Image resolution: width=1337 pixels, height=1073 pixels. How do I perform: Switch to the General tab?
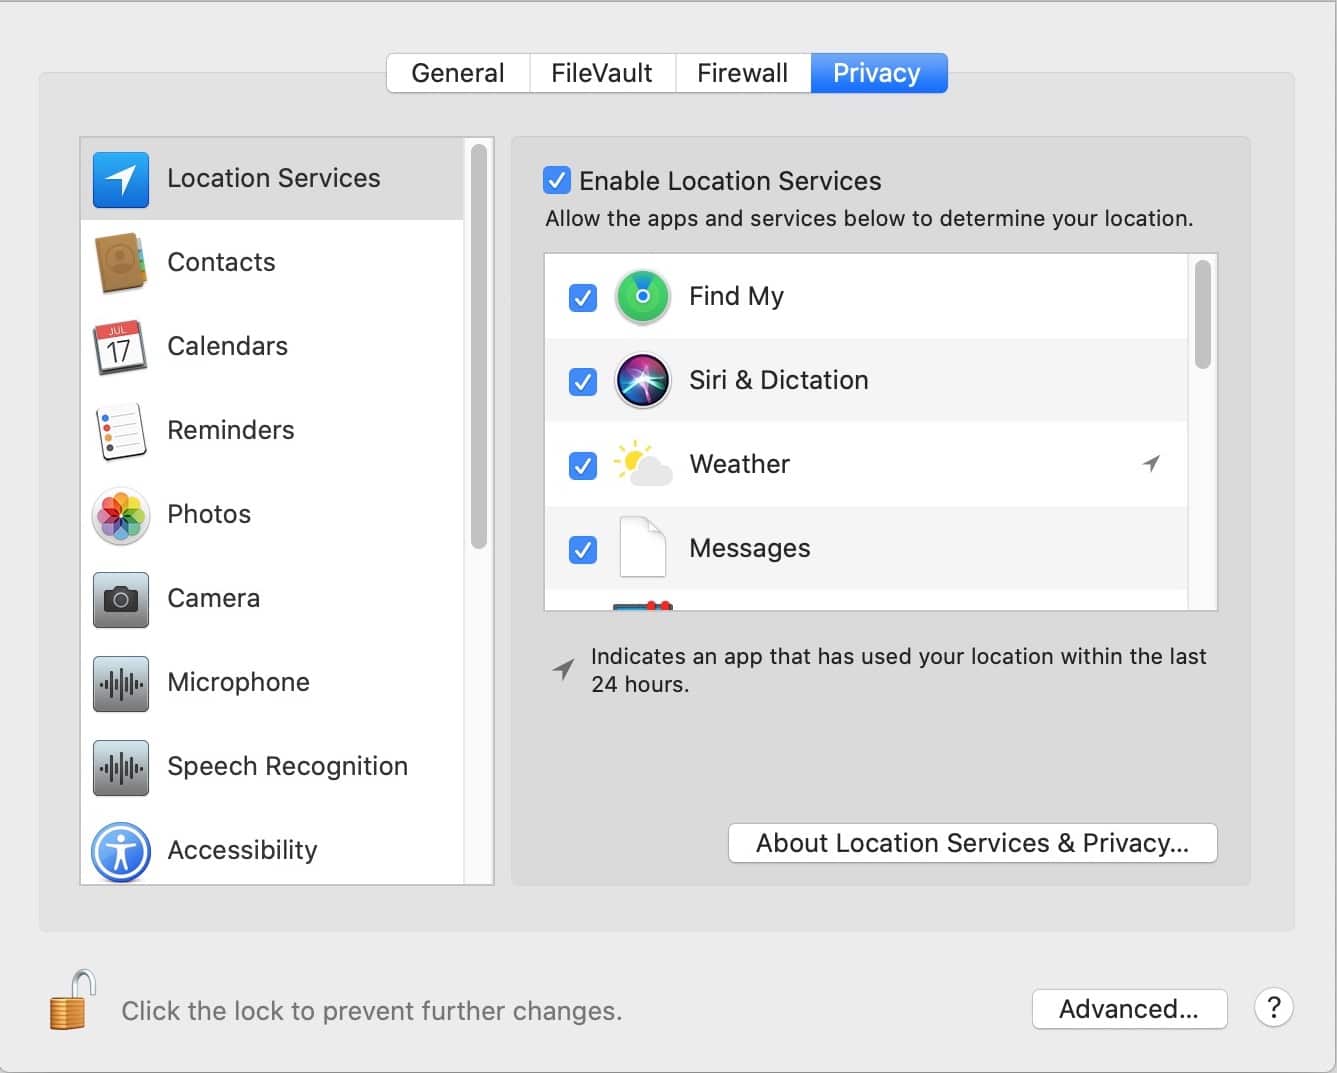pos(458,73)
